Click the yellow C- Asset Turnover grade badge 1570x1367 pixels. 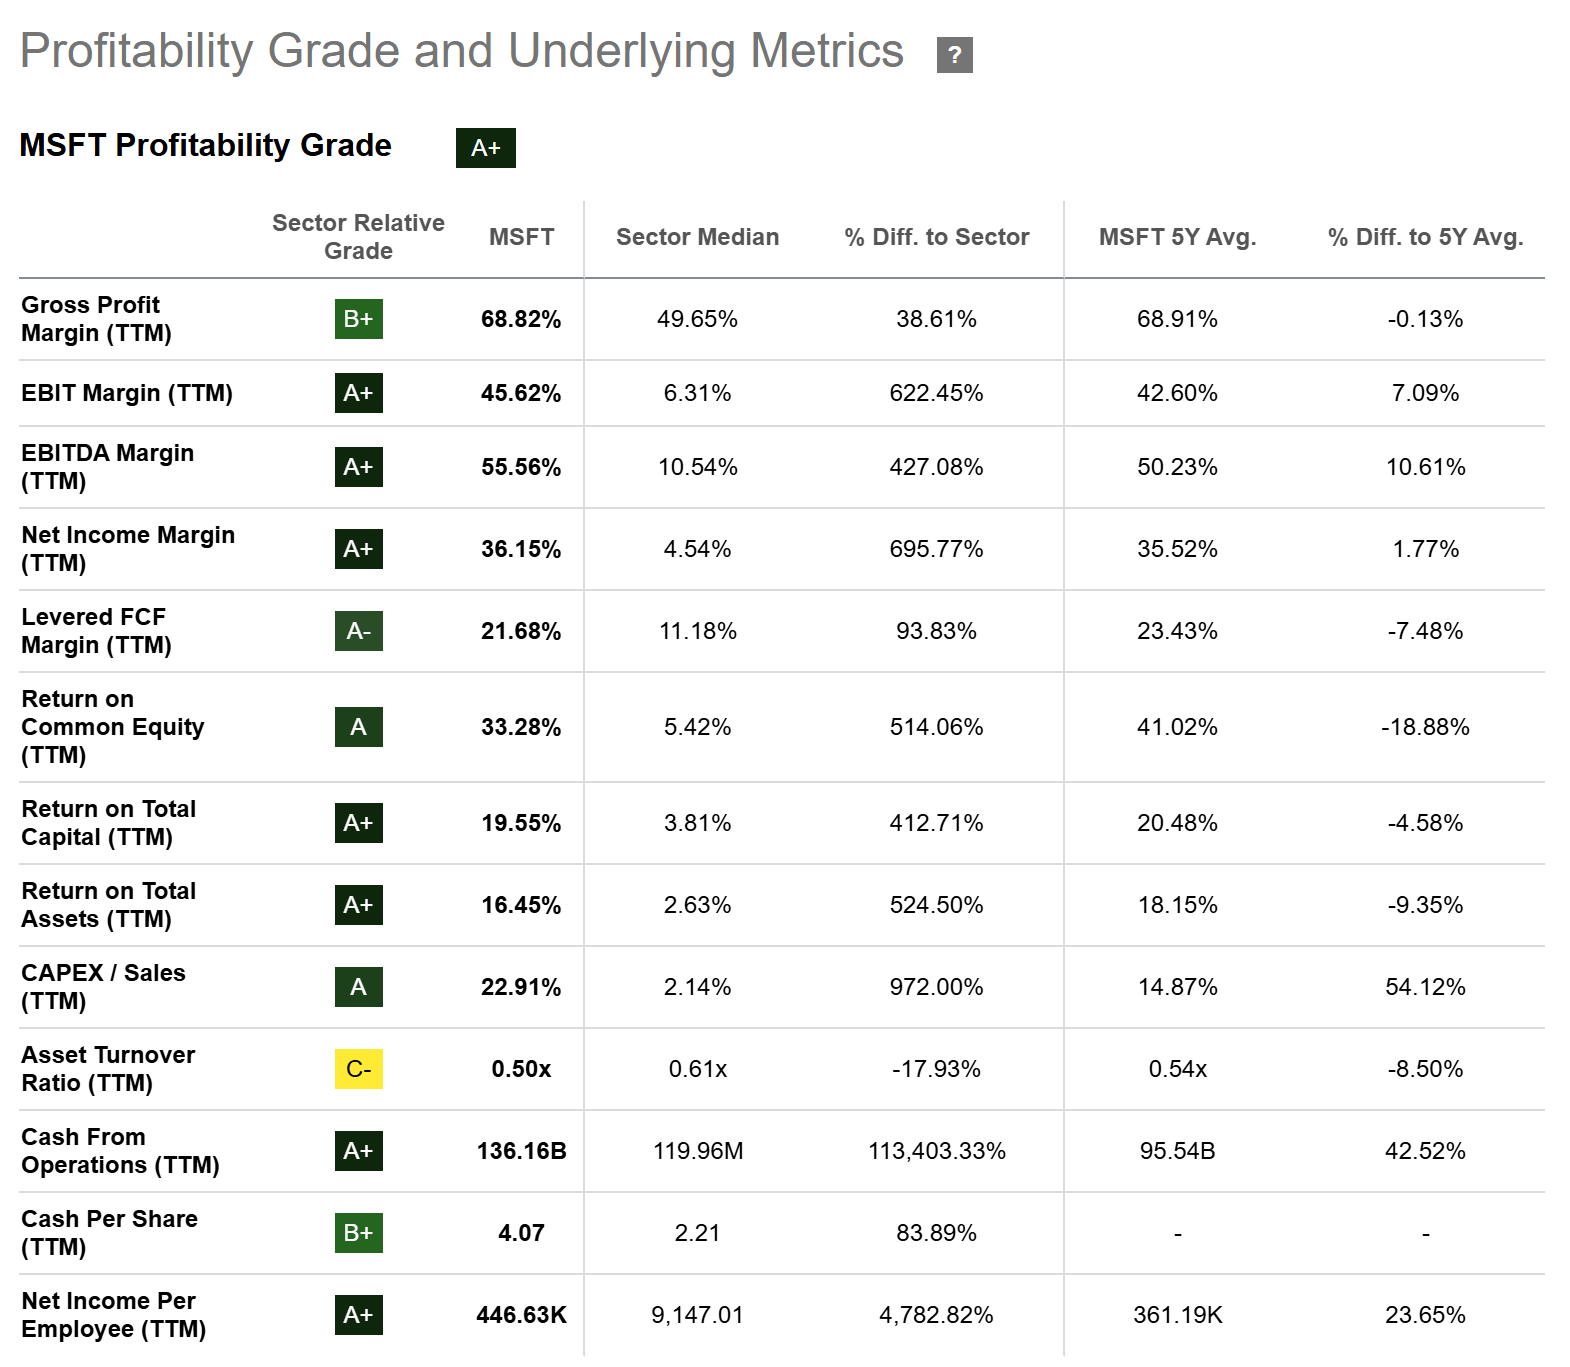(358, 1069)
